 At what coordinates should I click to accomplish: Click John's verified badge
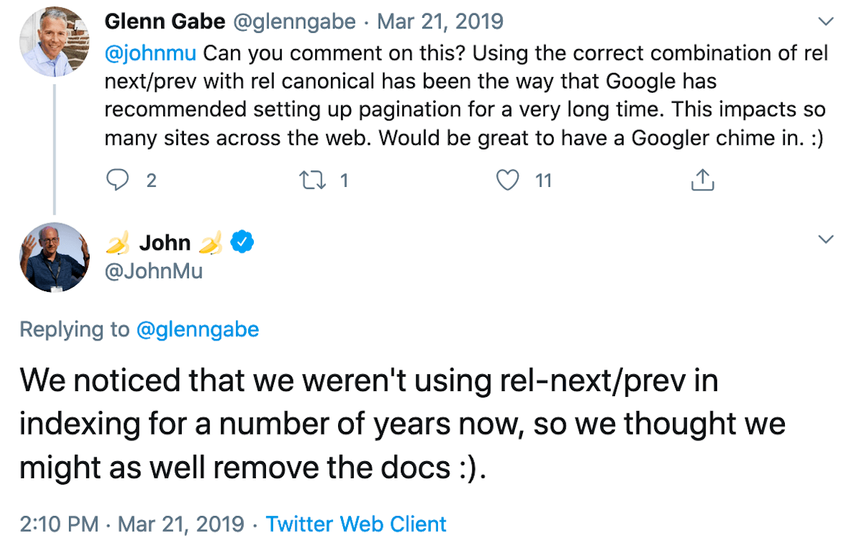(x=243, y=241)
